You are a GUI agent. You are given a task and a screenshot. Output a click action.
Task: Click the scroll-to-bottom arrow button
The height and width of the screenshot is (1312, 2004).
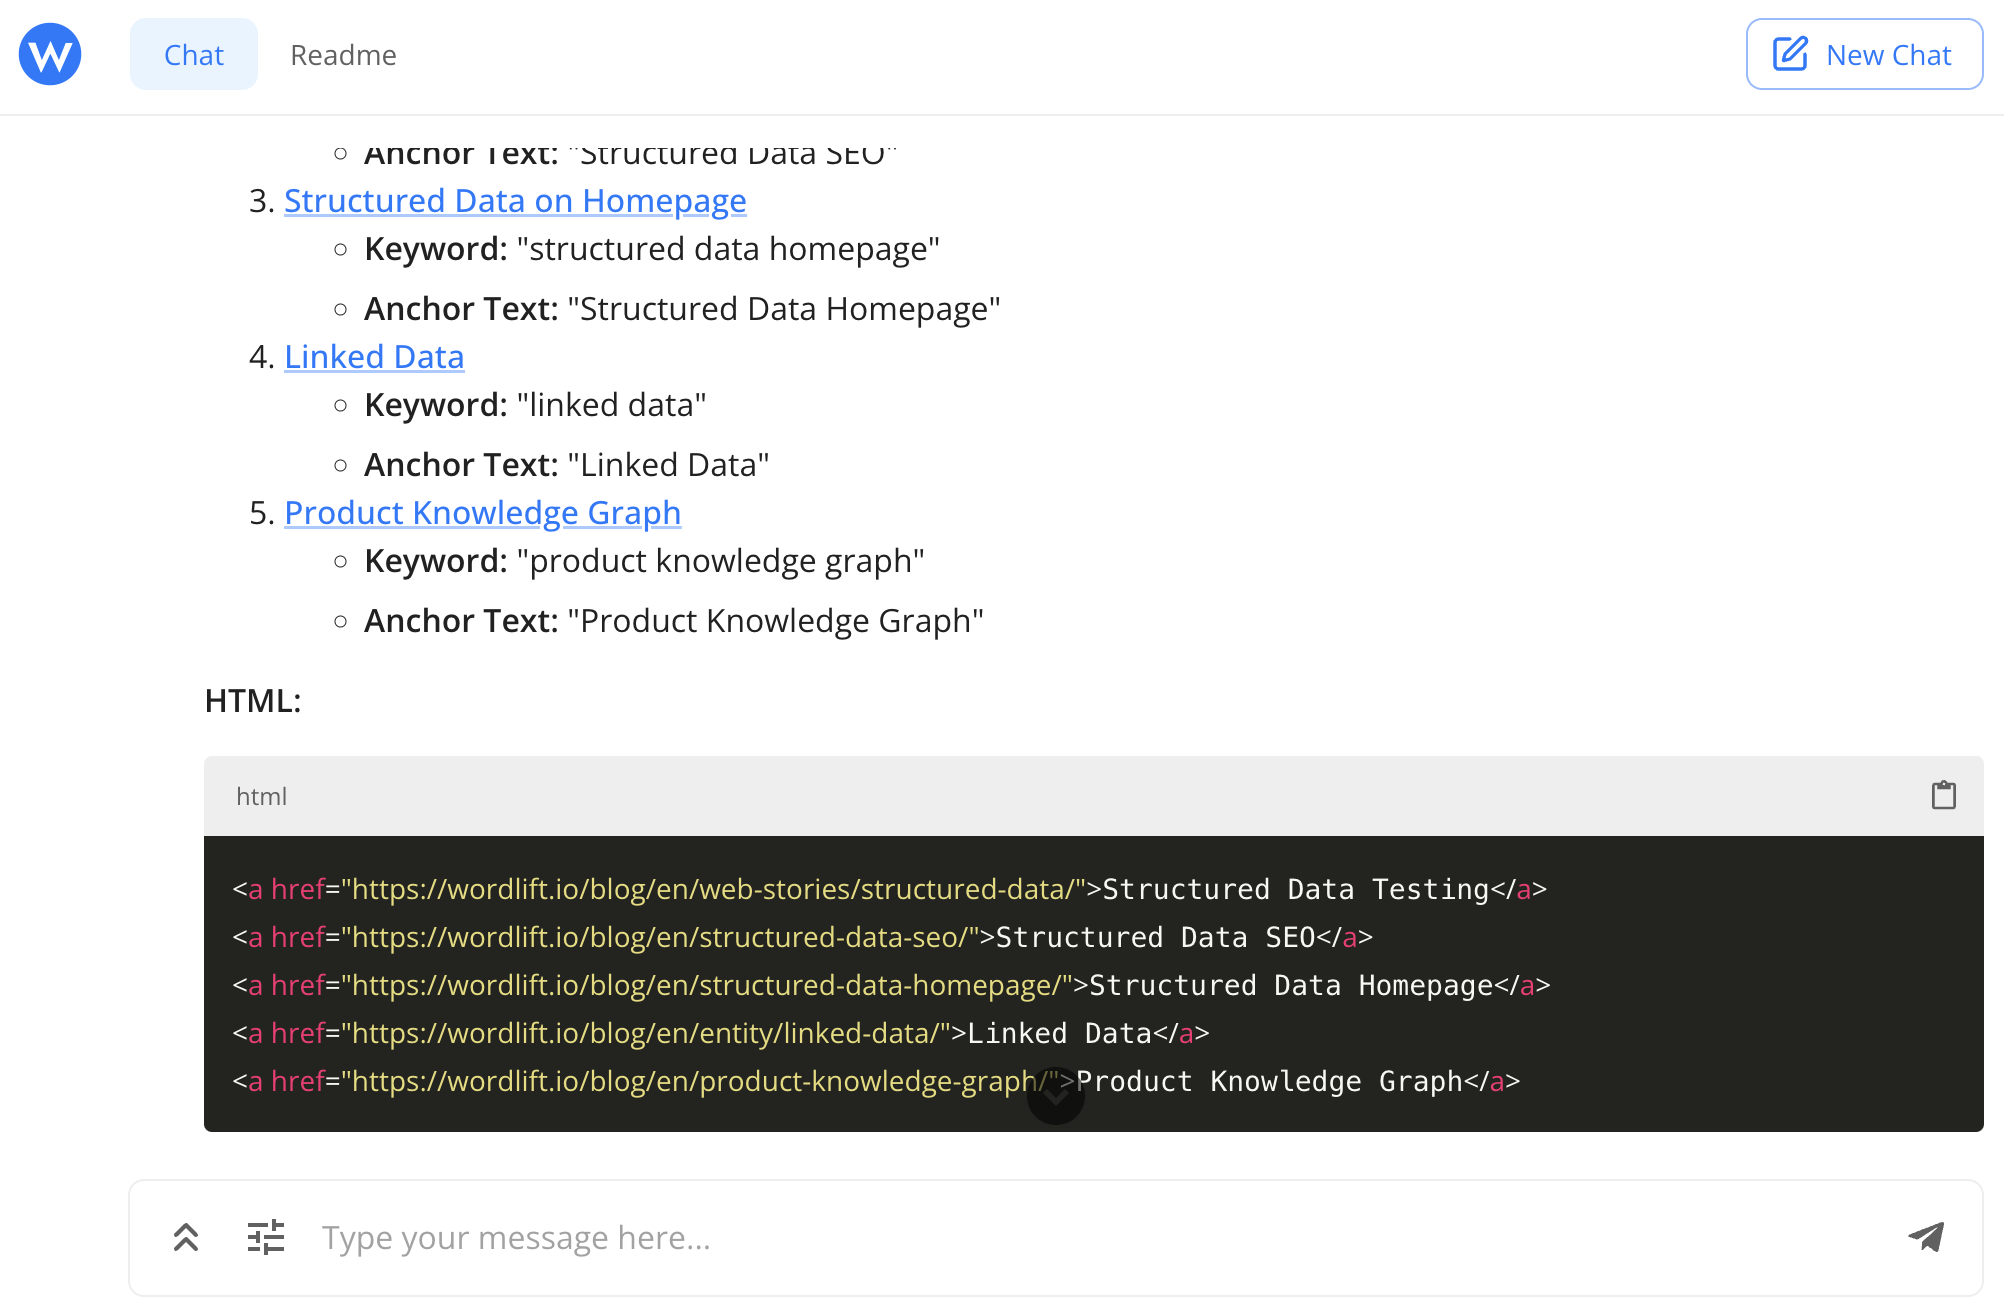(1056, 1095)
